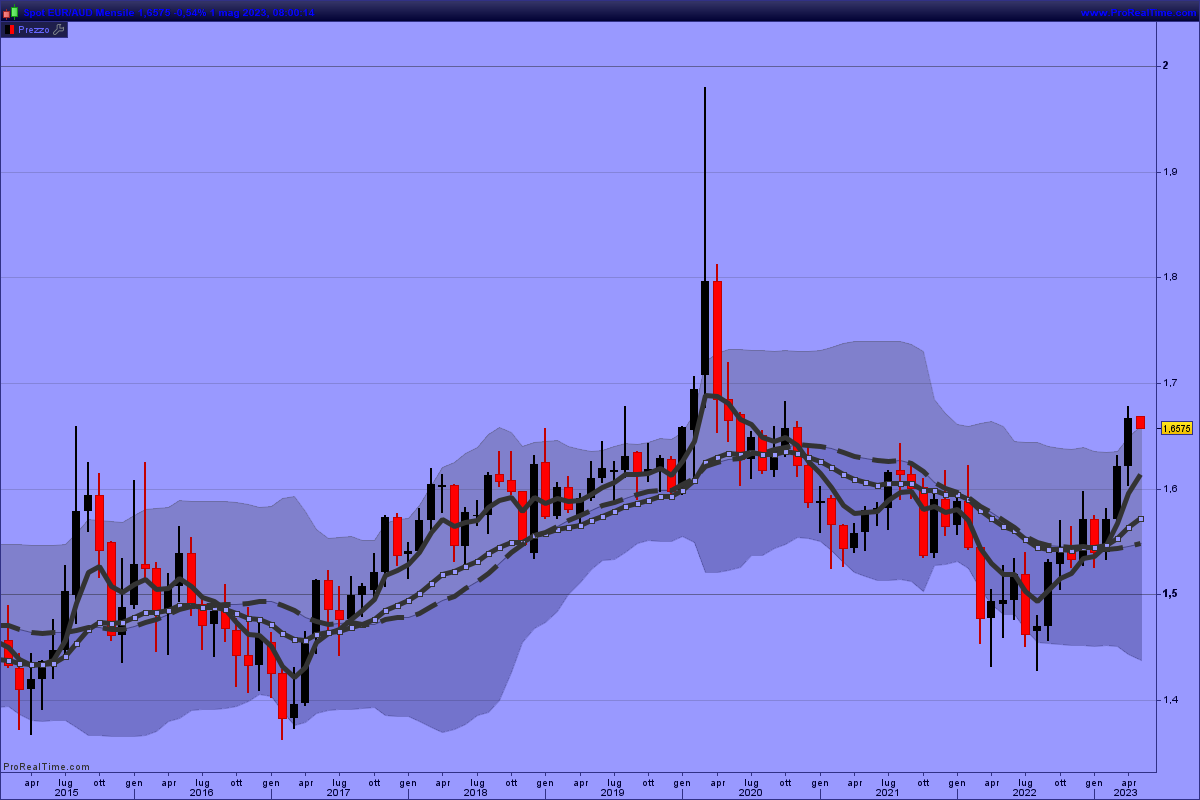The height and width of the screenshot is (800, 1200).
Task: Click the candlestick chart icon in title bar
Action: pos(10,12)
